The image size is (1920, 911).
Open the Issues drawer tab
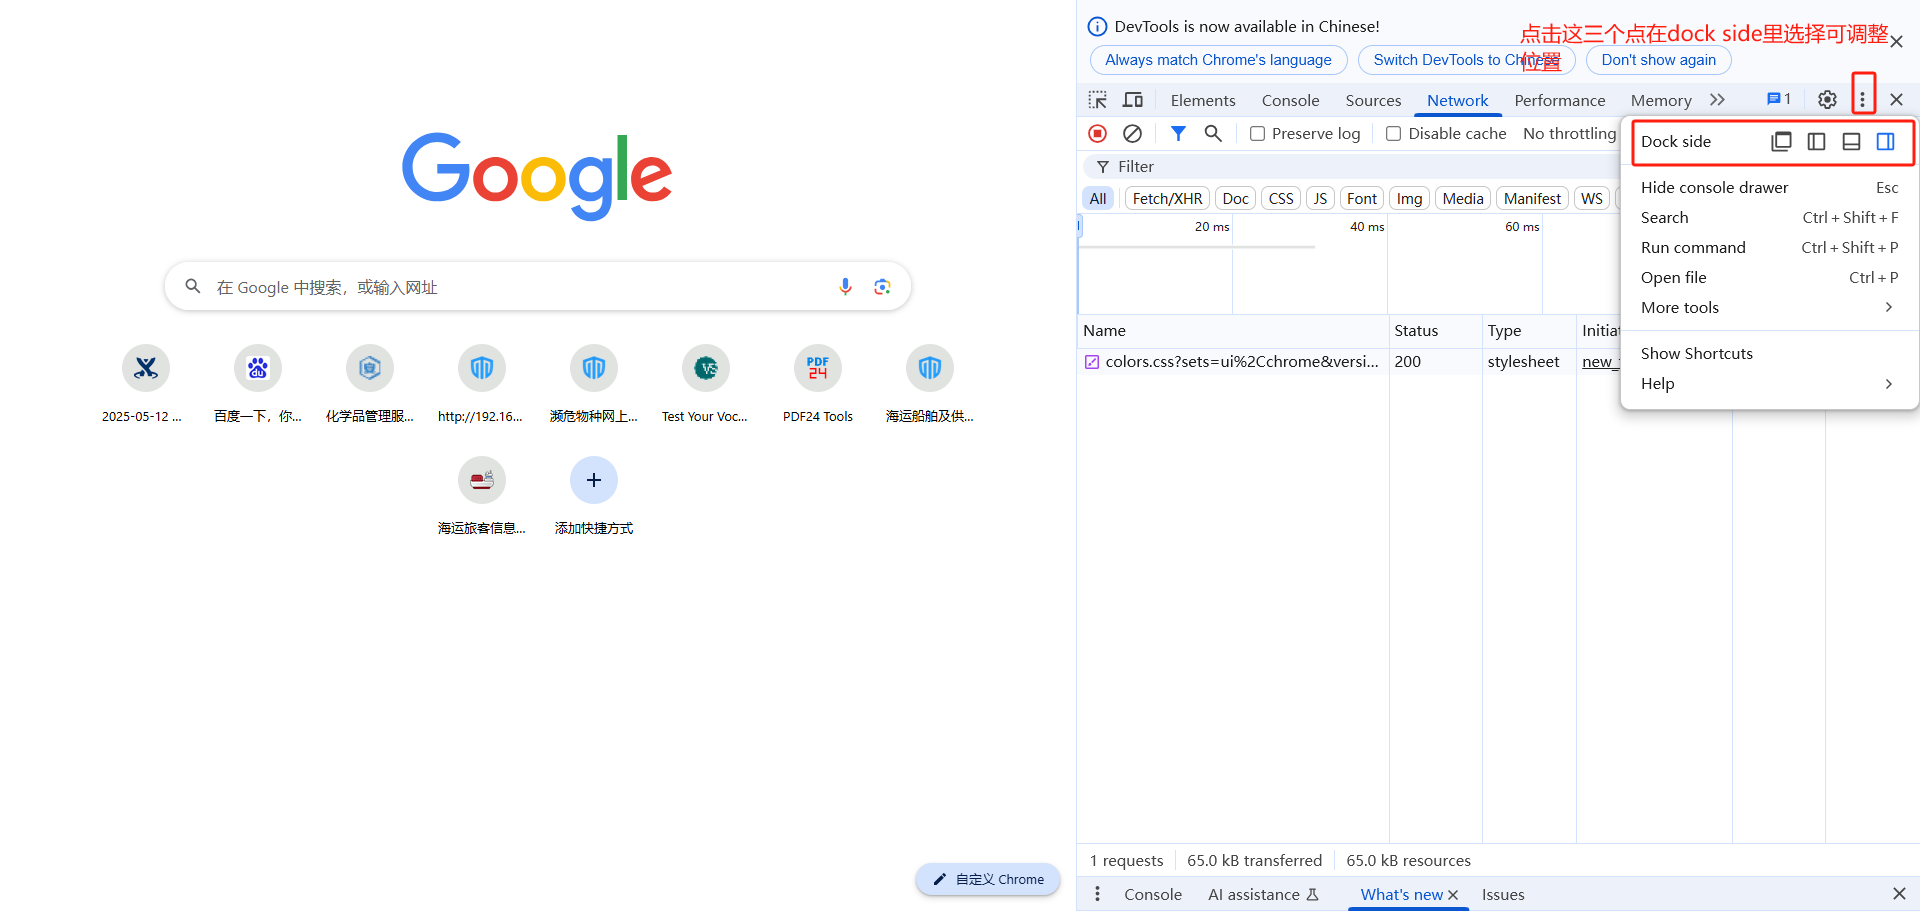[x=1503, y=894]
